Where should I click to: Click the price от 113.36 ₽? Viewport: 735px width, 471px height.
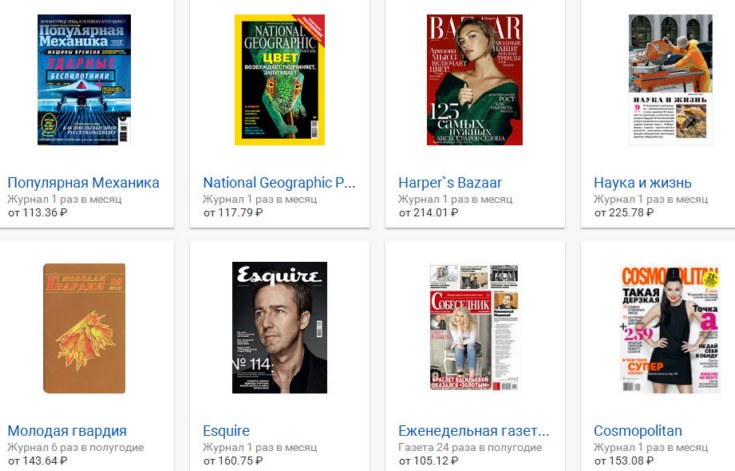tap(38, 213)
